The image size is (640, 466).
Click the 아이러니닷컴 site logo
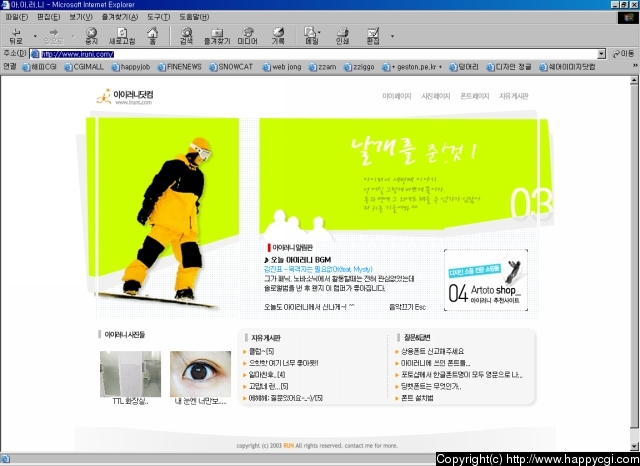[x=125, y=97]
